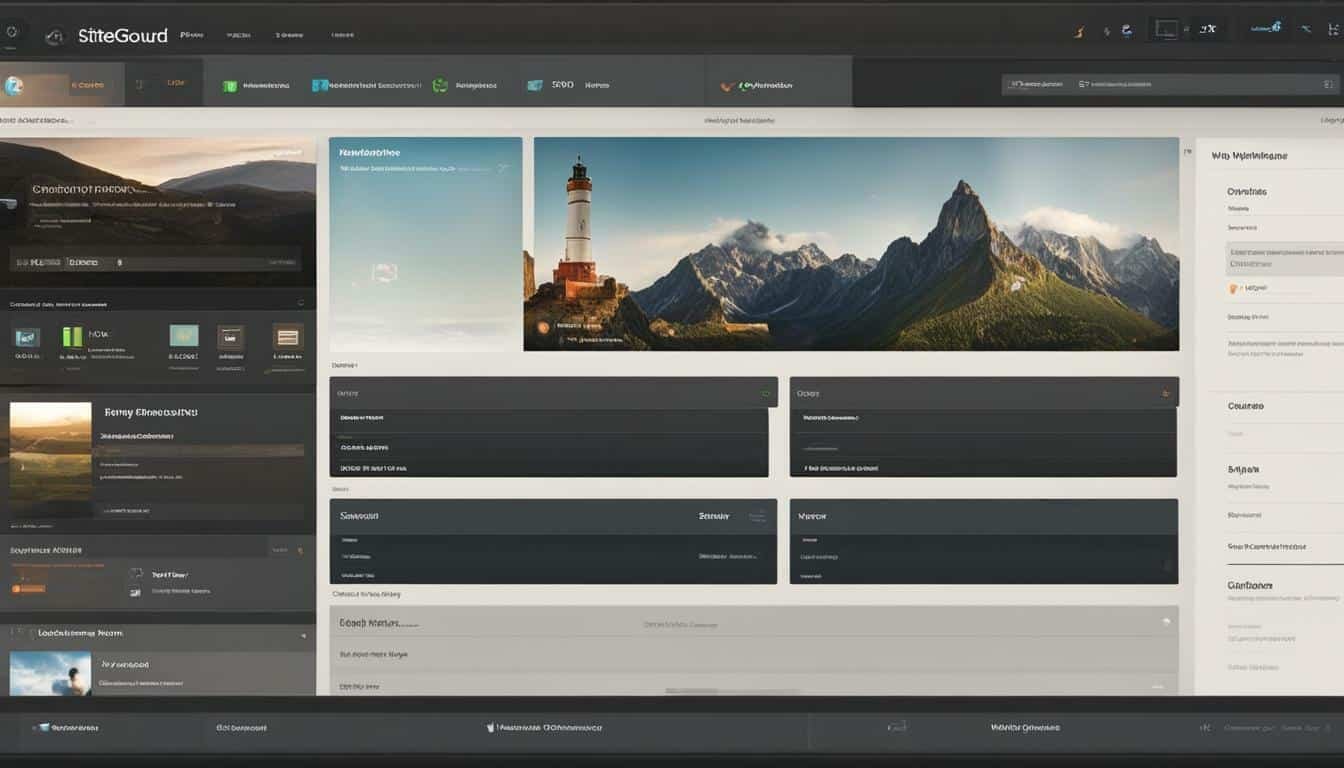Image resolution: width=1344 pixels, height=768 pixels.
Task: Click the dark window icon in left row
Action: click(230, 337)
